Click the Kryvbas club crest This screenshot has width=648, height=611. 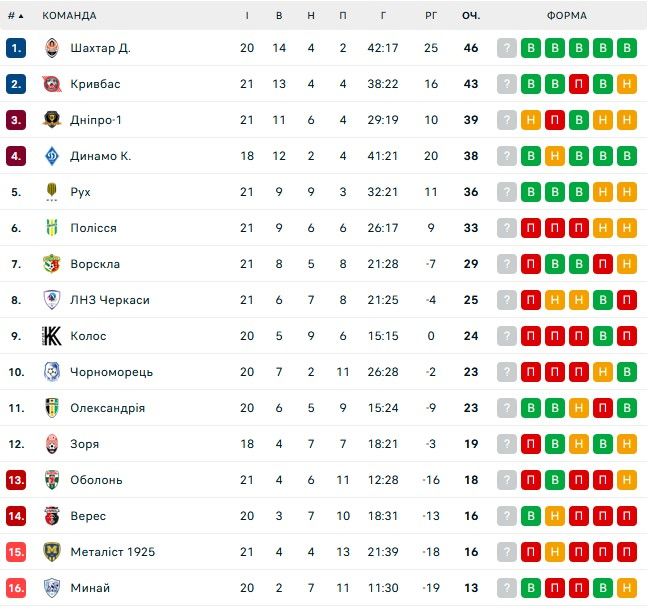coord(52,84)
